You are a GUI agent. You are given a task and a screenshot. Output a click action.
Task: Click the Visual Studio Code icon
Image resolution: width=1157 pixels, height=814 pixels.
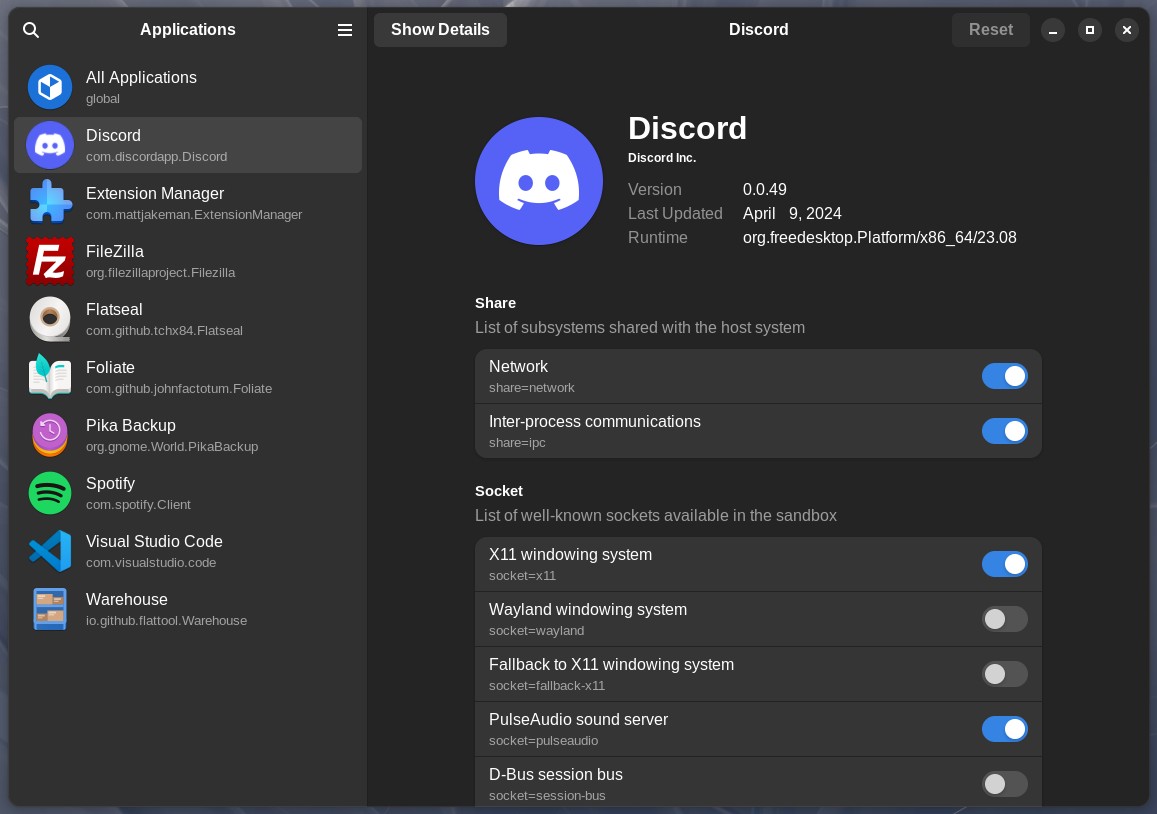(x=50, y=551)
